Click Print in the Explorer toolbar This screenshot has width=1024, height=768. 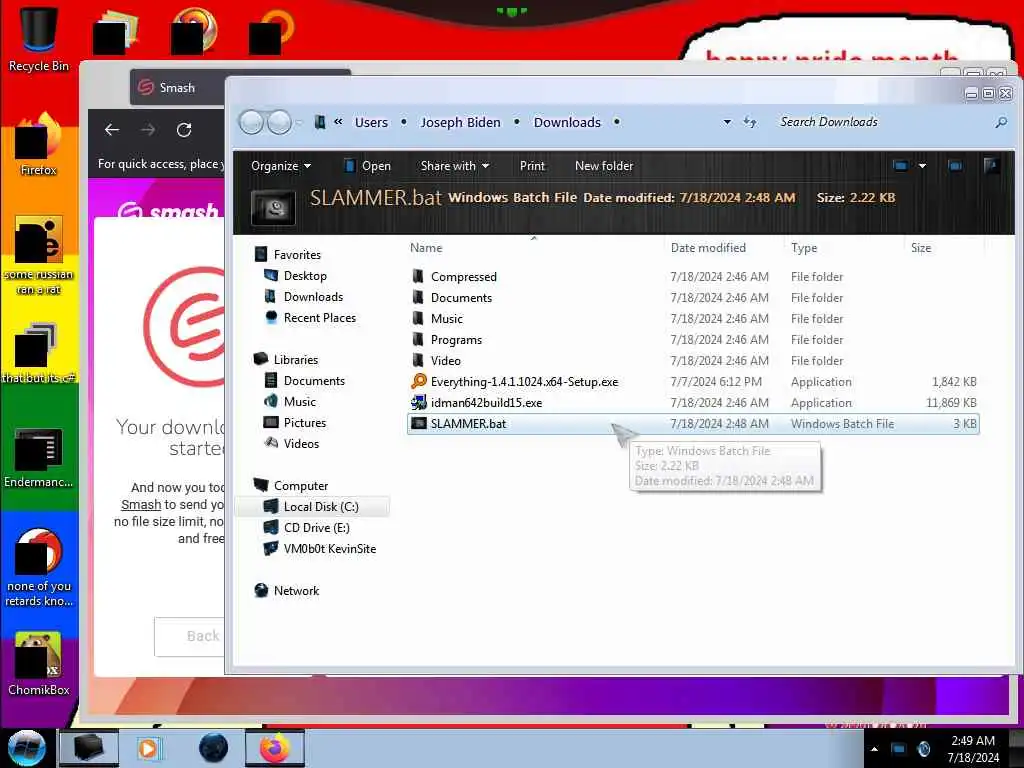click(532, 166)
